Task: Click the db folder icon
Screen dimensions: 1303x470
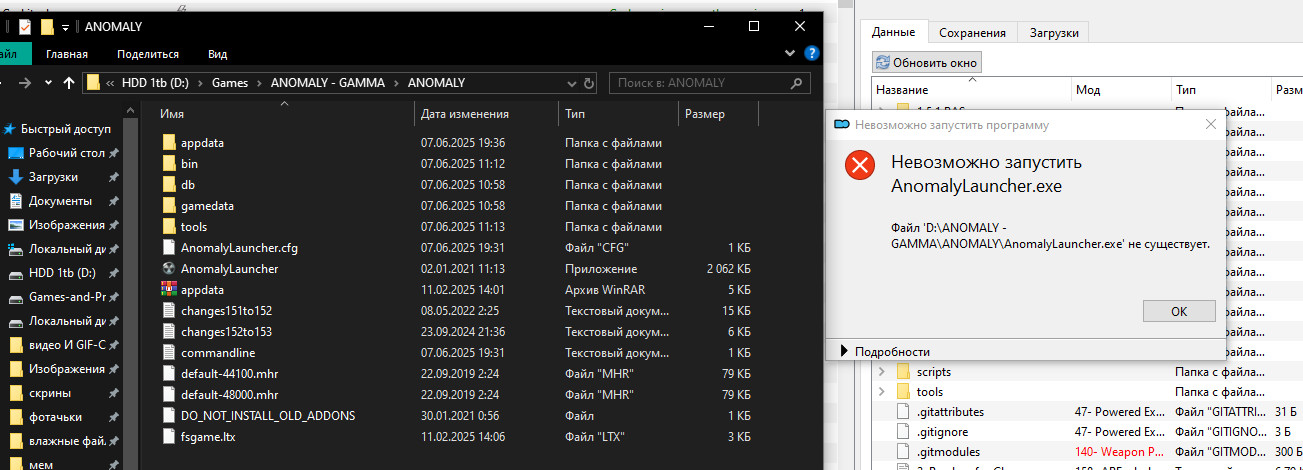Action: coord(168,185)
